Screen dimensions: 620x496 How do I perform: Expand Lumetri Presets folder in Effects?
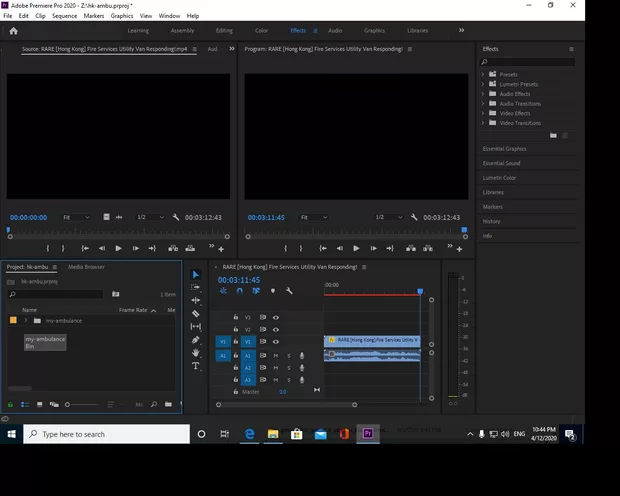[x=483, y=84]
